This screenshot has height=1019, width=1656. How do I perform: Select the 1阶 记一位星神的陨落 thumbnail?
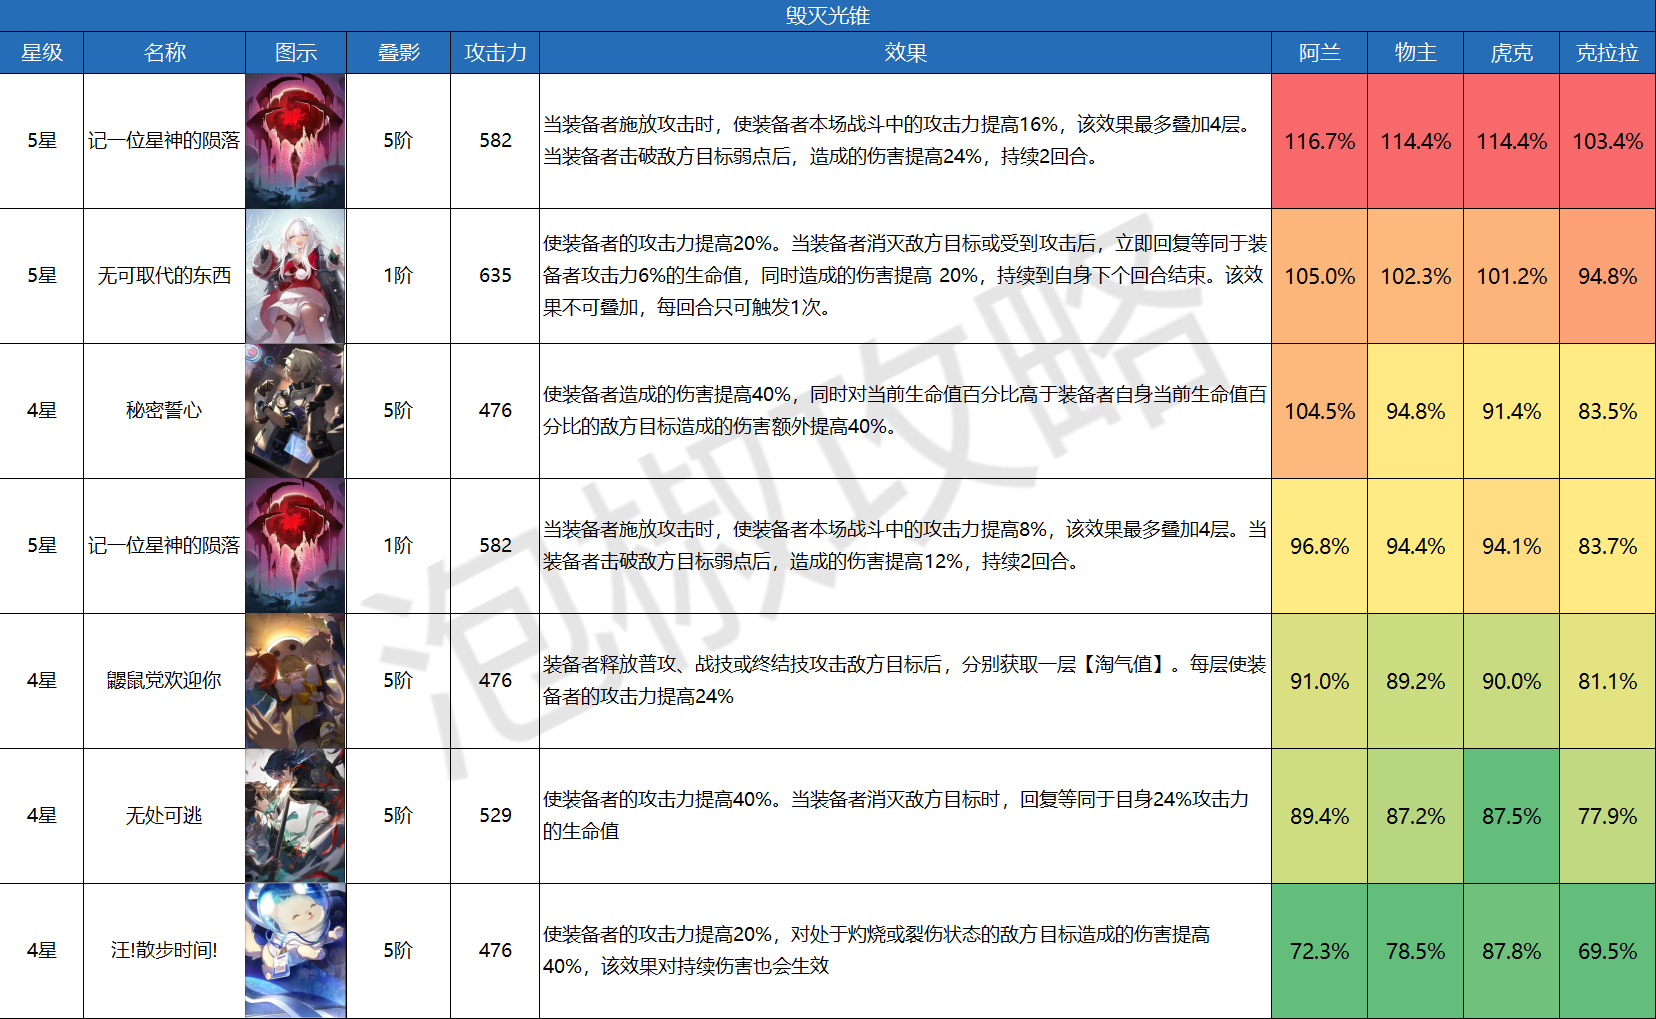tap(295, 546)
